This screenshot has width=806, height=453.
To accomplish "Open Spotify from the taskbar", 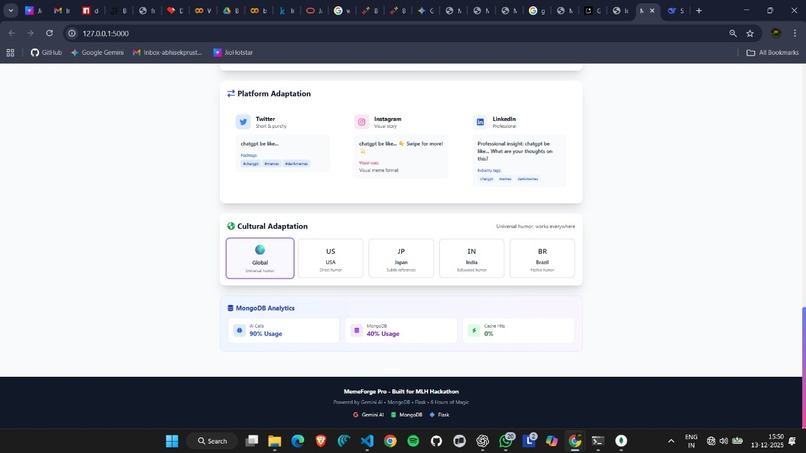I will point(413,441).
